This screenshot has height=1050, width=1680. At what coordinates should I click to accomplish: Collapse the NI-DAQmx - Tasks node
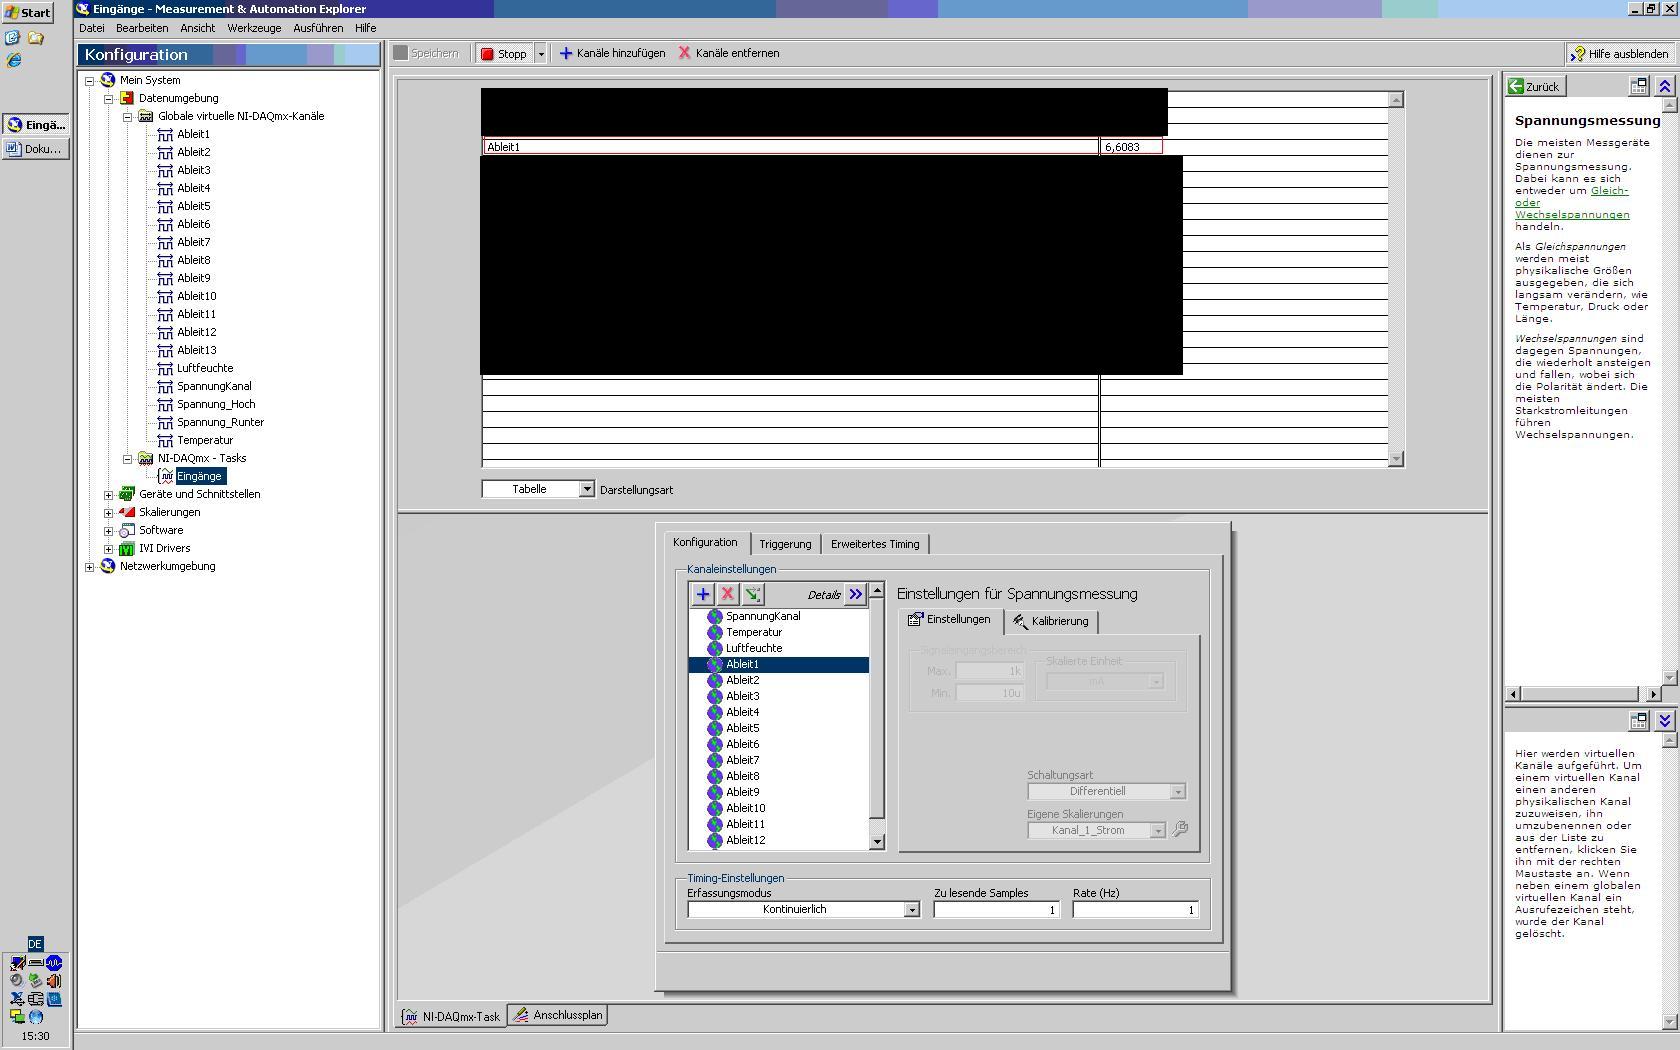pyautogui.click(x=128, y=458)
